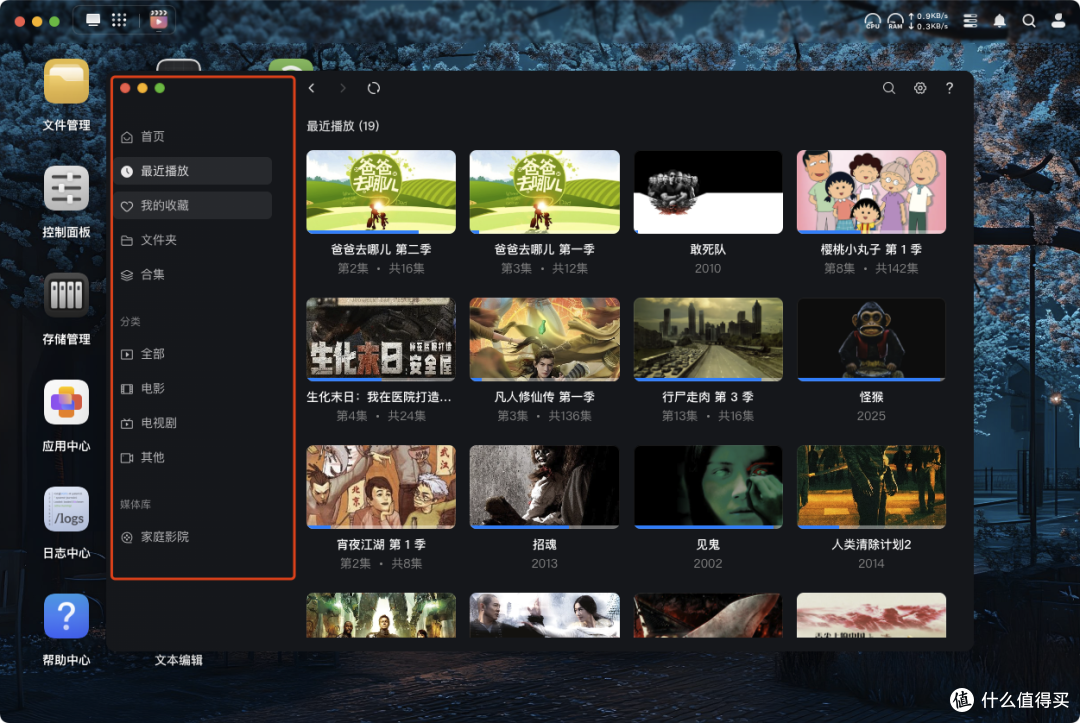The image size is (1080, 723).
Task: Play 人类清除计划2 movie
Action: [x=871, y=487]
